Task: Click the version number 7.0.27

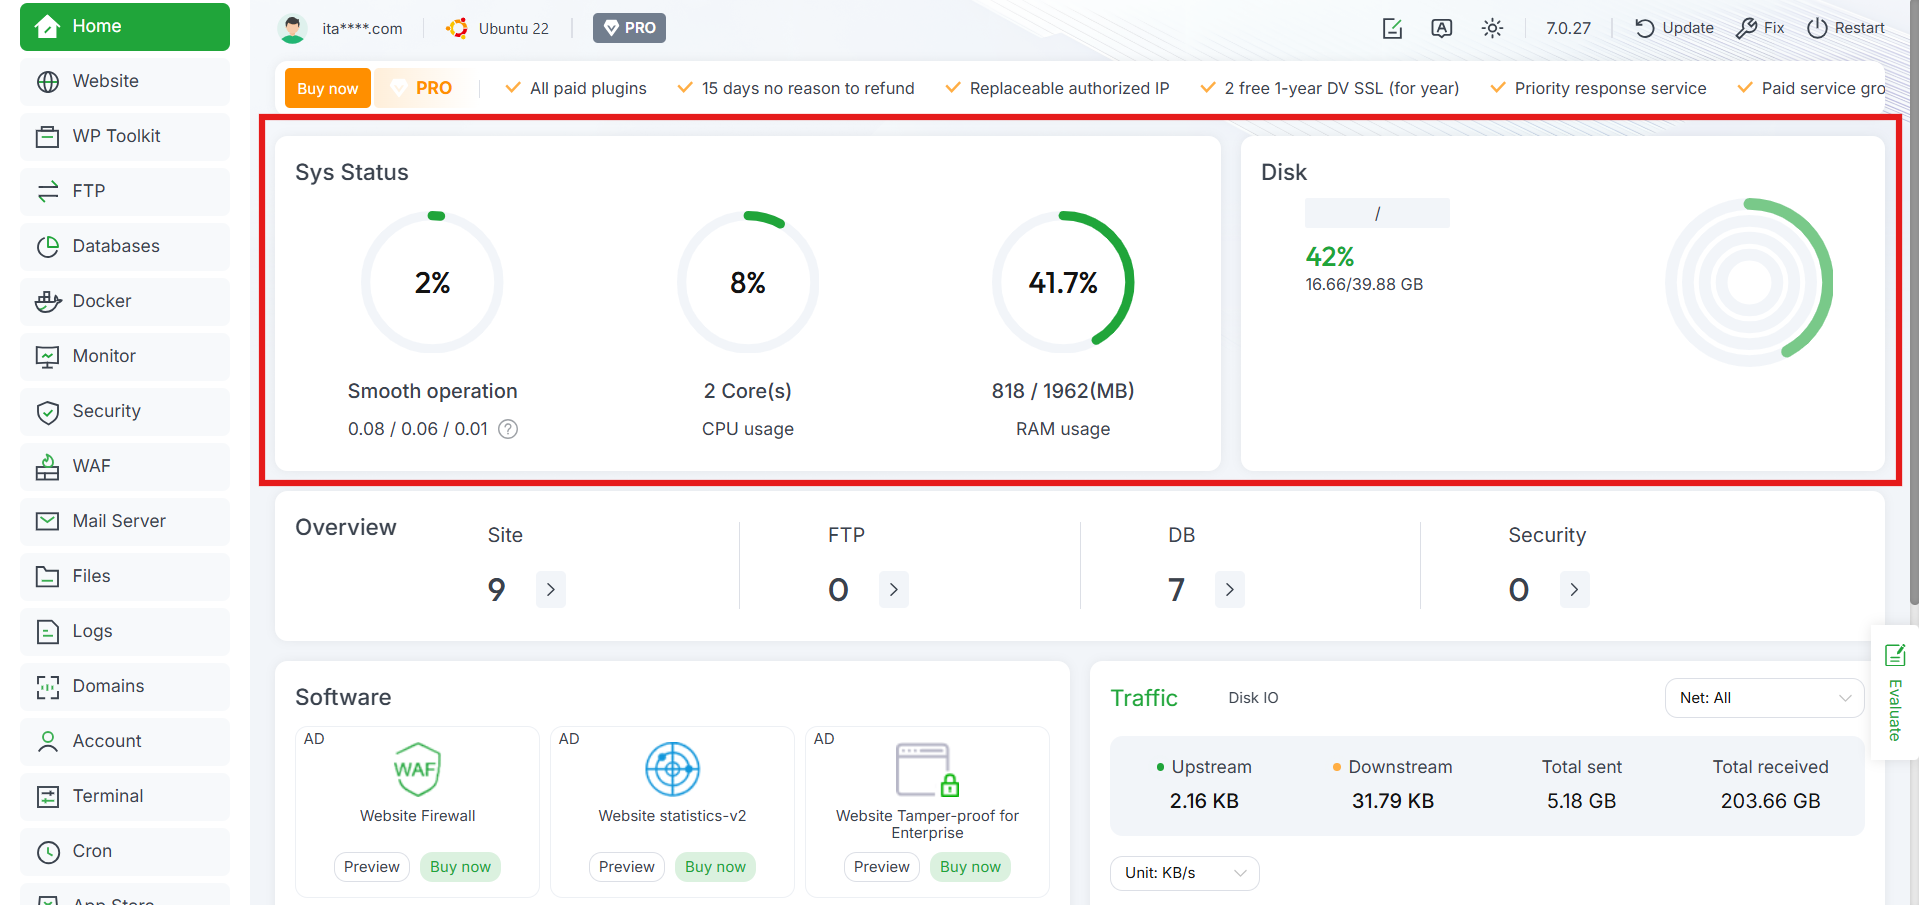Action: (x=1568, y=28)
